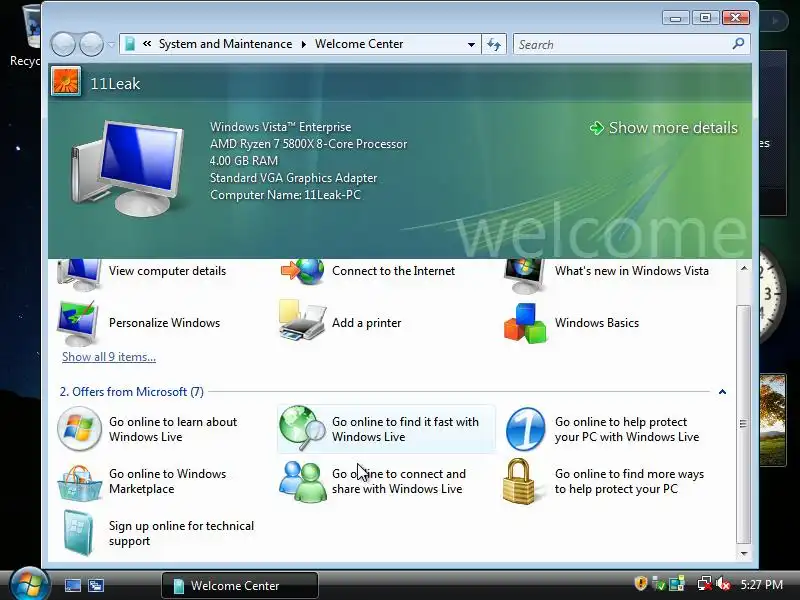Open the address bar history dropdown arrow

(x=471, y=44)
